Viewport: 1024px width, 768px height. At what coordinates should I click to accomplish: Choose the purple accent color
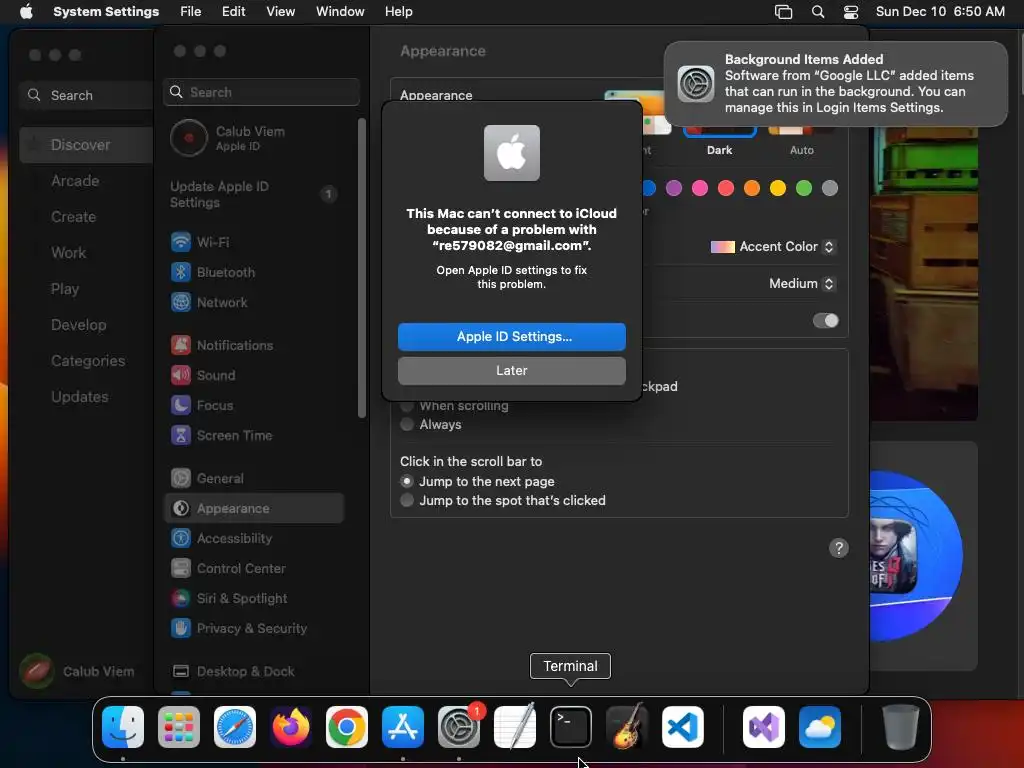(674, 188)
